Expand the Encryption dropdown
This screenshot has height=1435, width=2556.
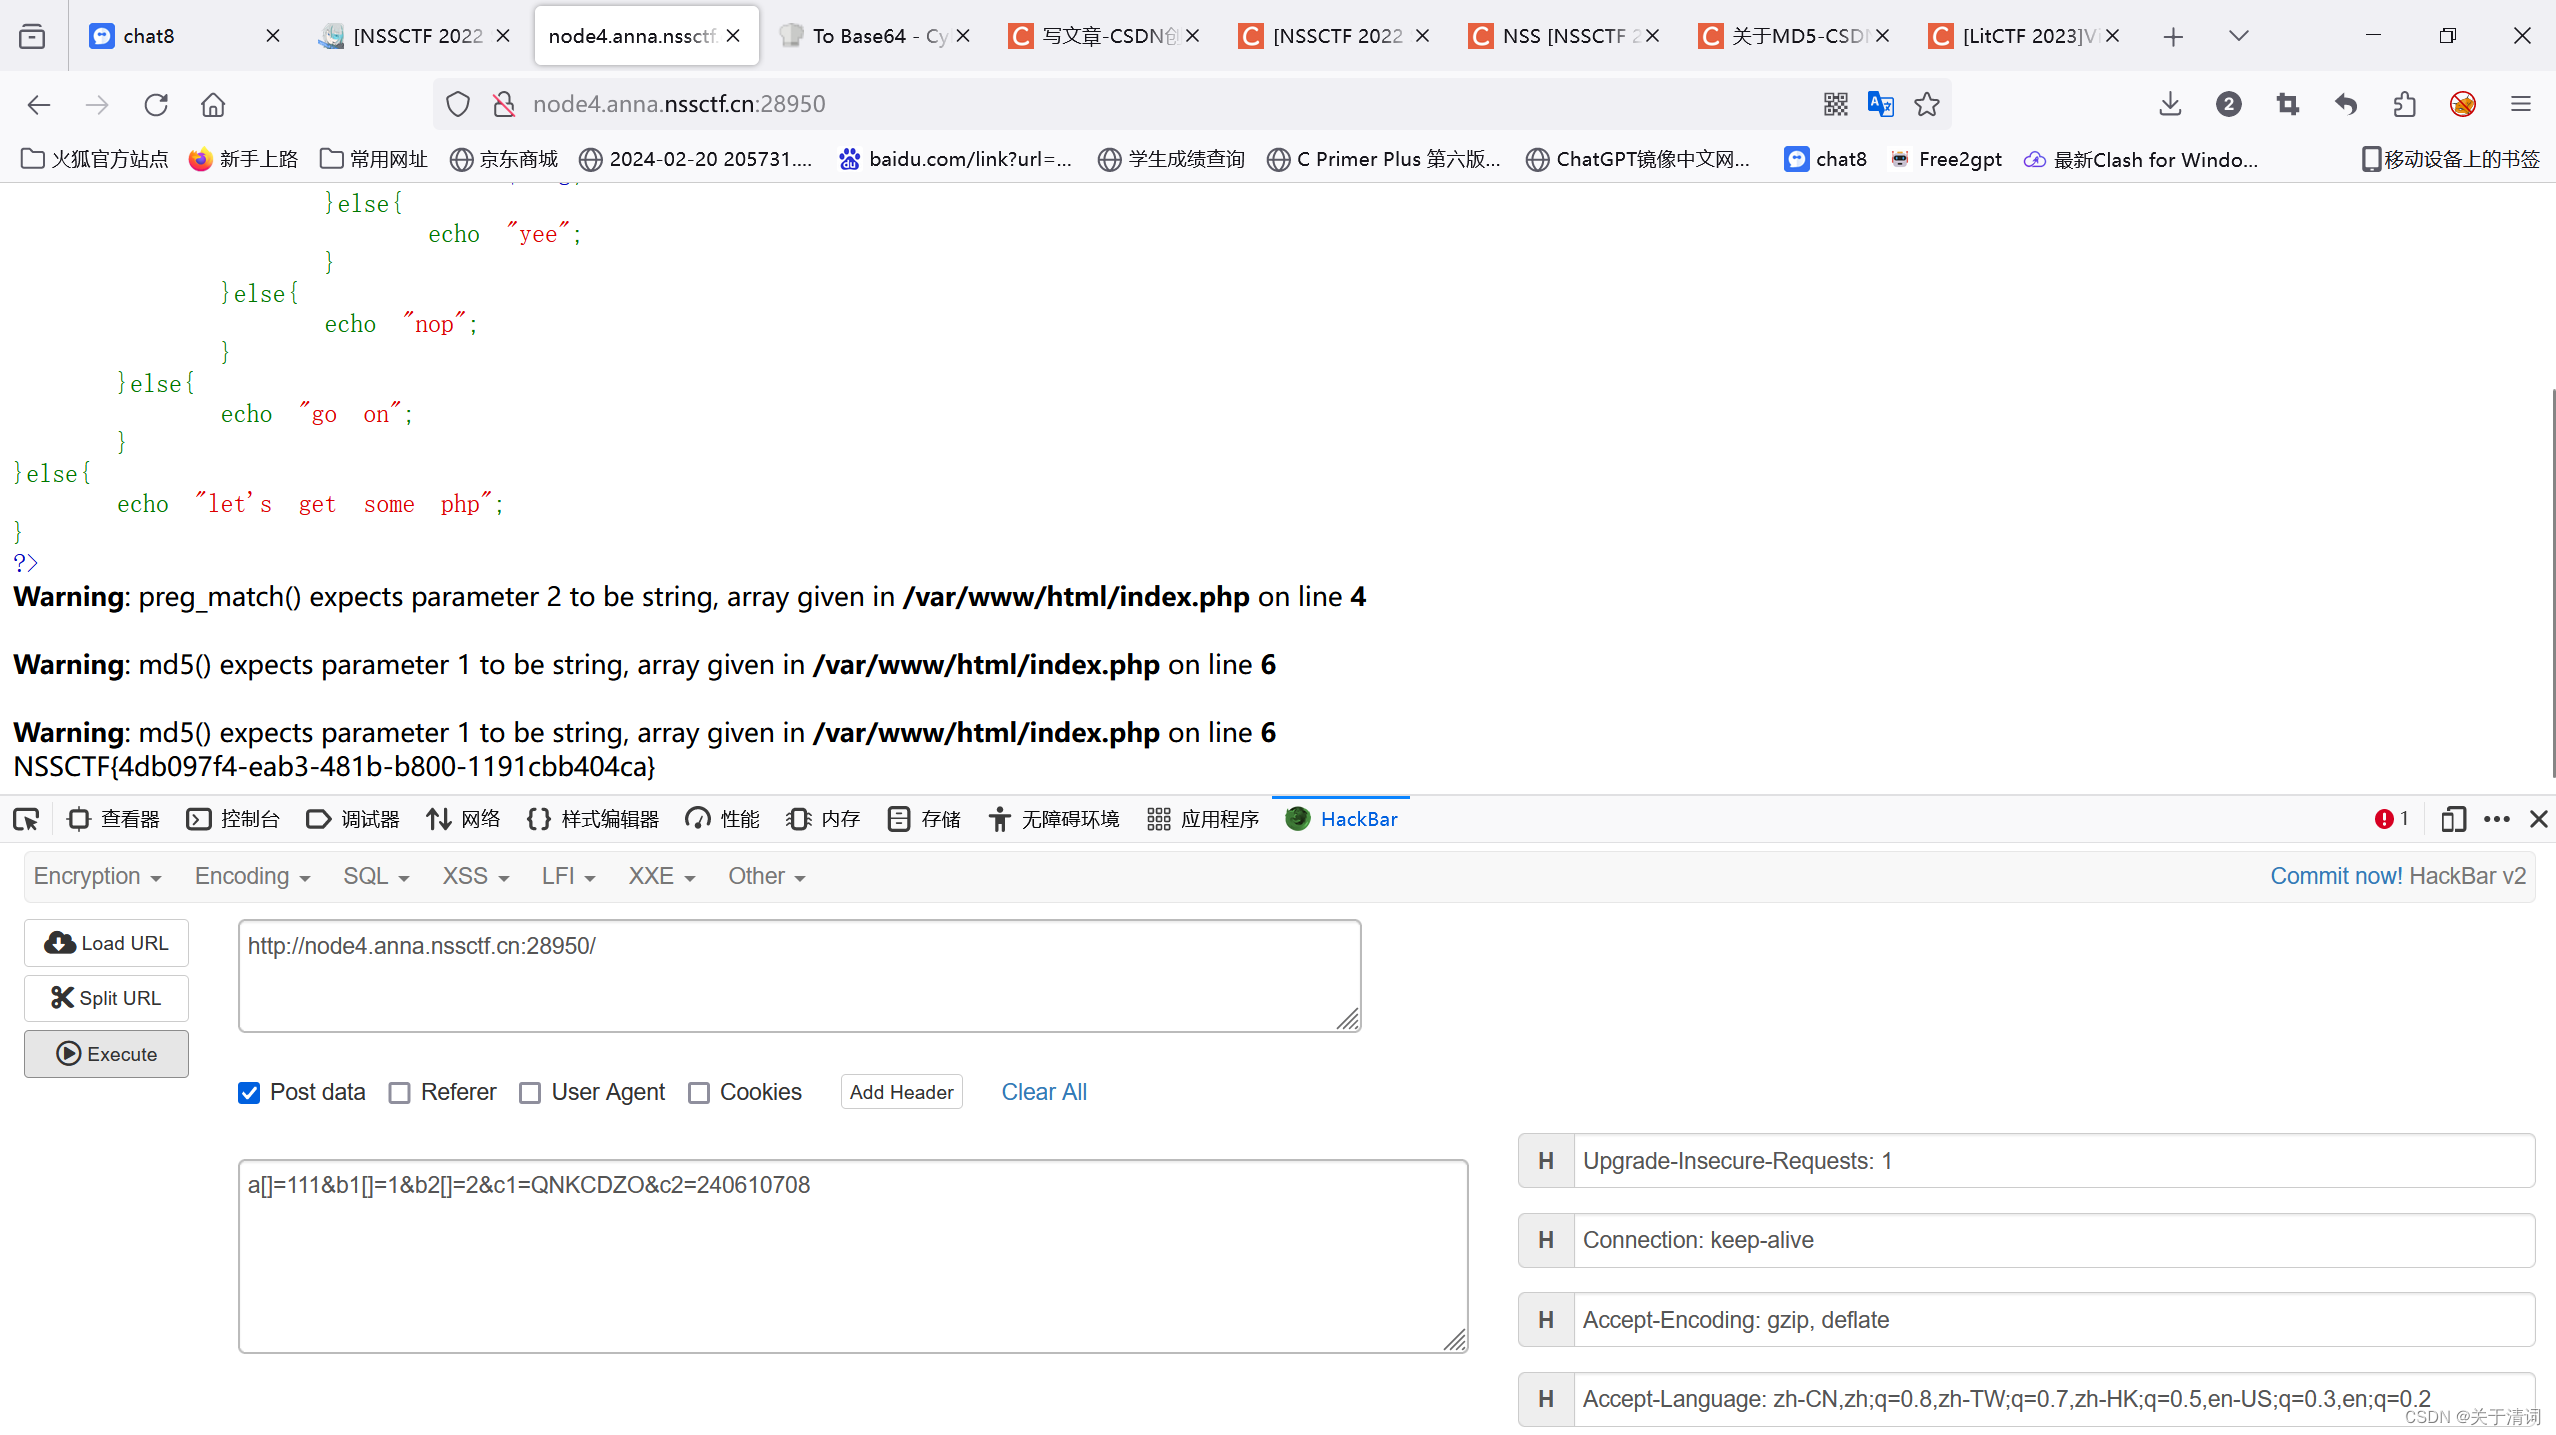pos(97,877)
